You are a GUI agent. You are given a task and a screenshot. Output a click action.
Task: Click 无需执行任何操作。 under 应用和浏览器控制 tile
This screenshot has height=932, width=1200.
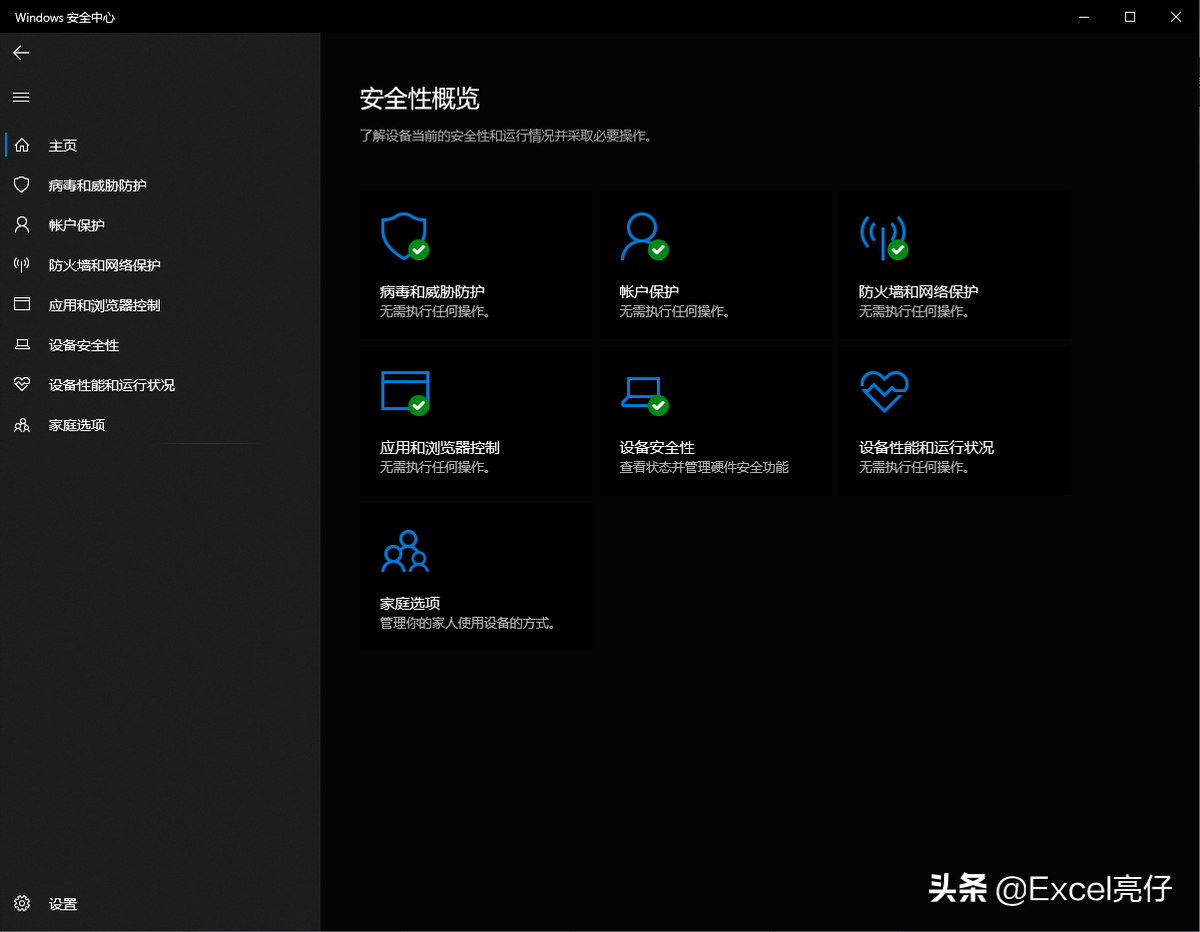coord(435,467)
